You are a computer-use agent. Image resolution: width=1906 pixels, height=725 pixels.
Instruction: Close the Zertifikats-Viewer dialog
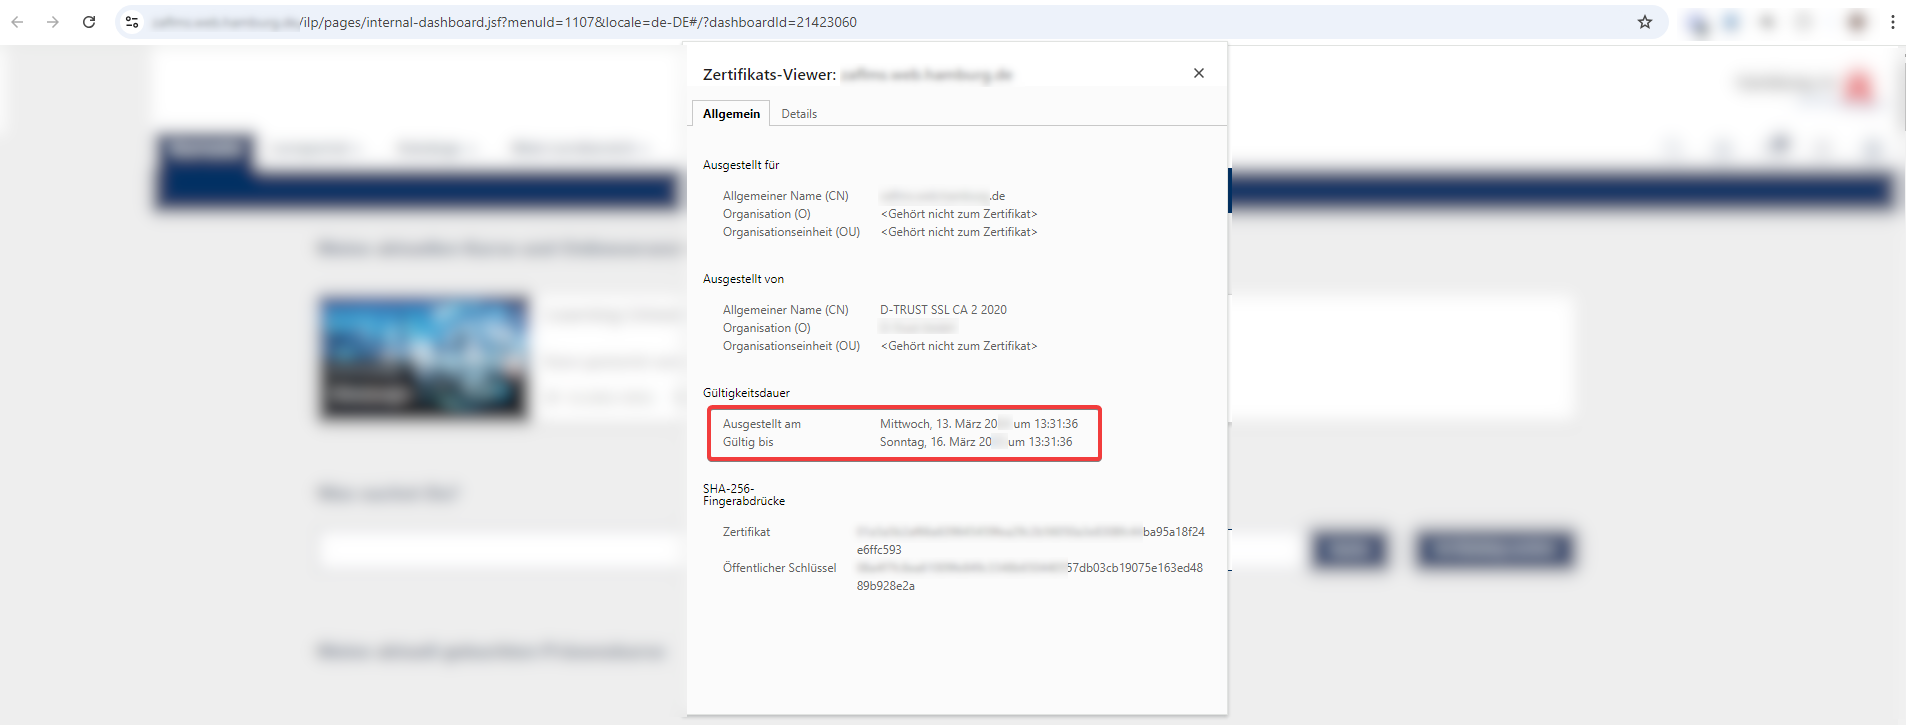[1198, 73]
